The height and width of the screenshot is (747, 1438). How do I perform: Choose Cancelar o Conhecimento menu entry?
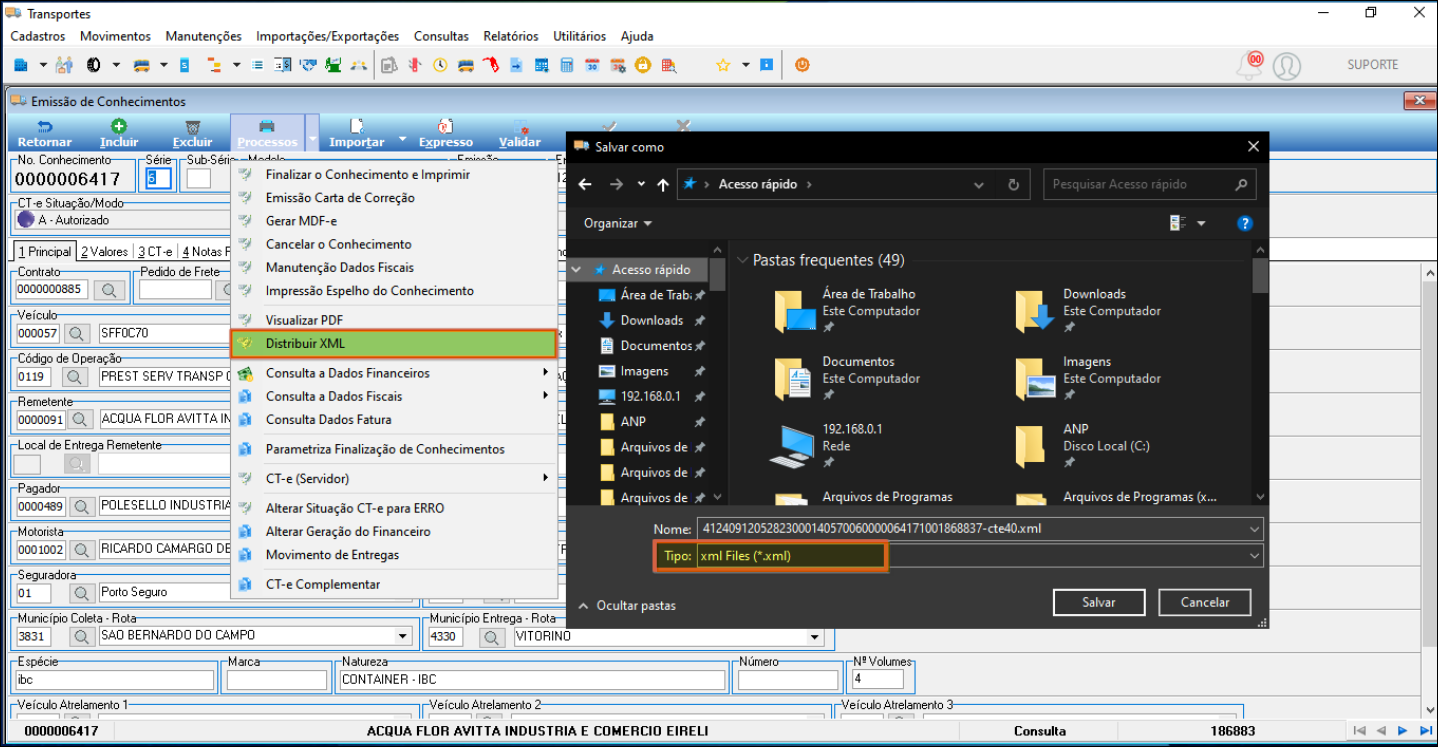pyautogui.click(x=393, y=244)
